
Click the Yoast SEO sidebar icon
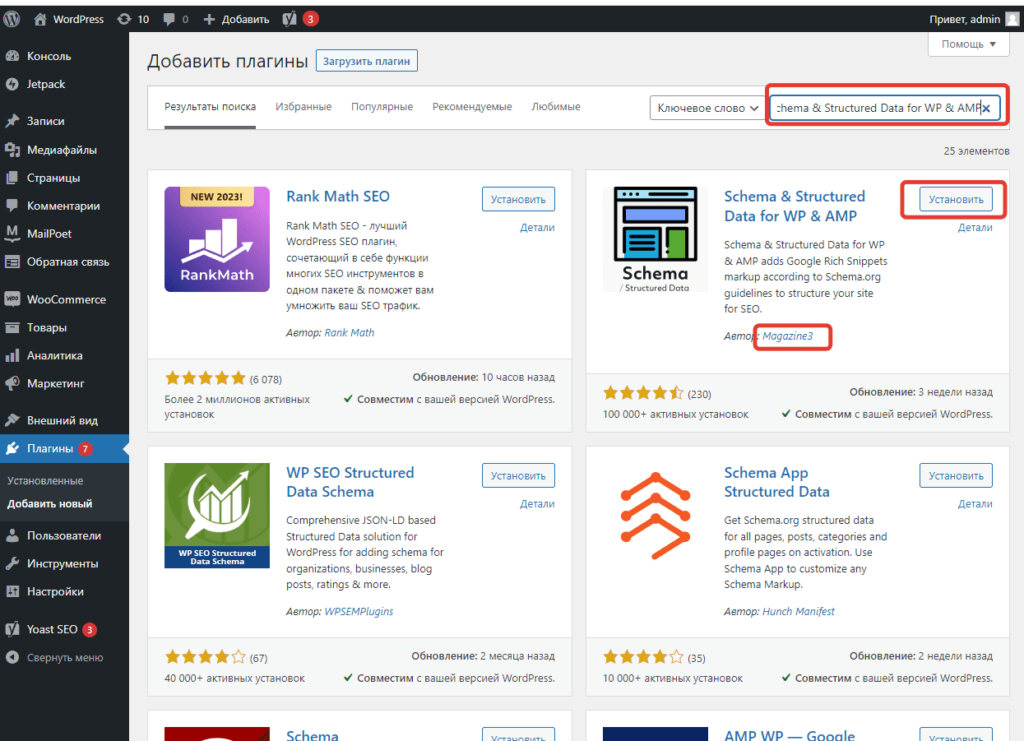[x=12, y=629]
